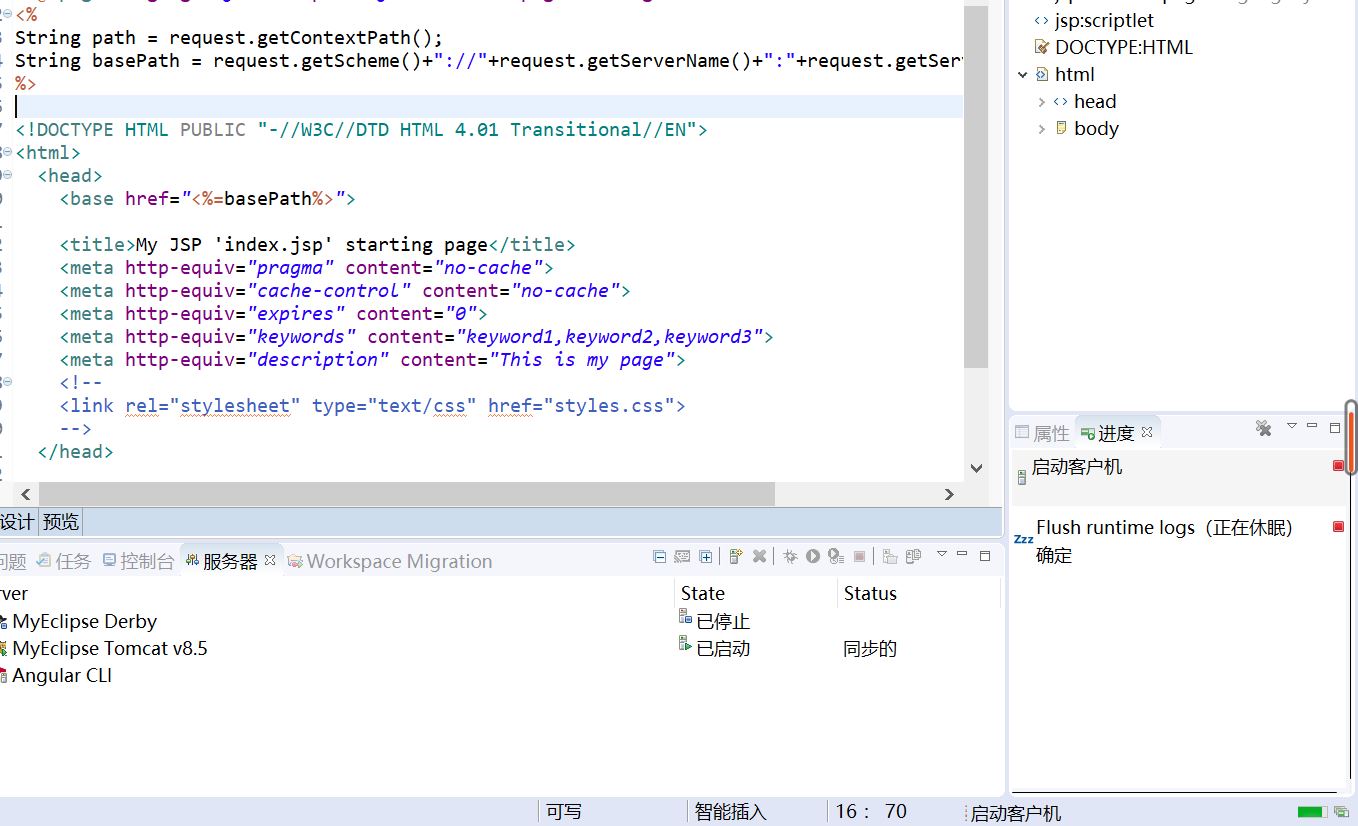Image resolution: width=1358 pixels, height=826 pixels.
Task: Click the start server in profile mode icon
Action: (836, 557)
